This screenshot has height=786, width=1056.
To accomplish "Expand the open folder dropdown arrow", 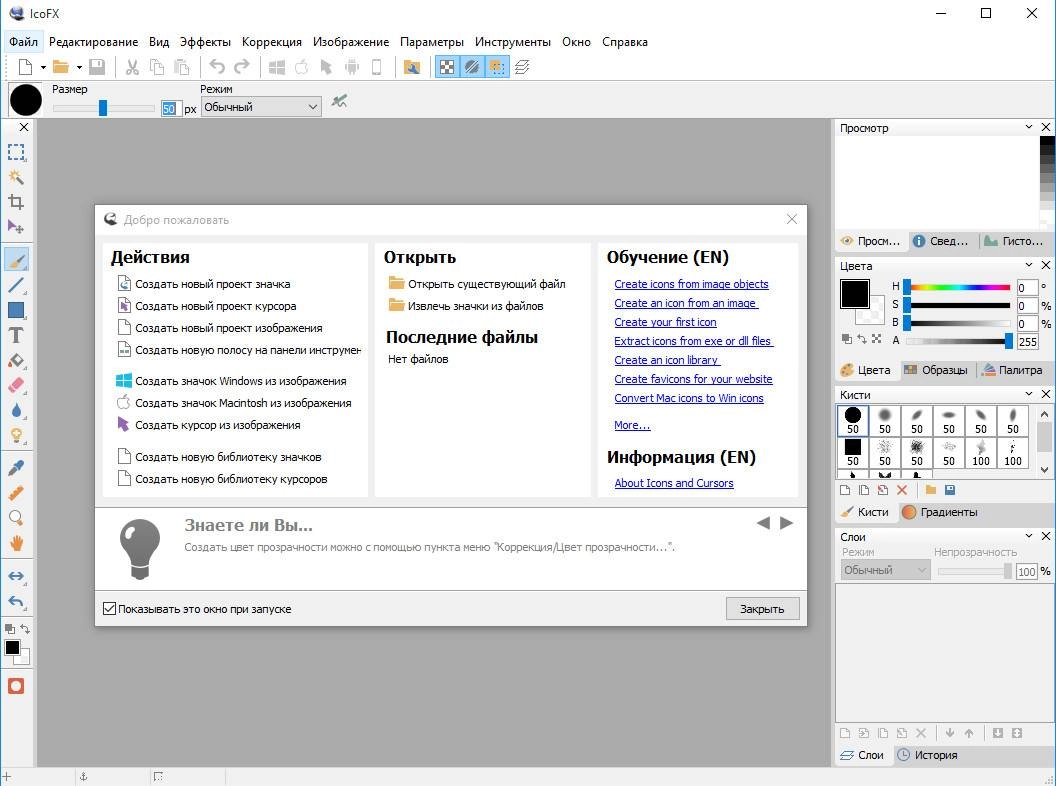I will (x=79, y=67).
